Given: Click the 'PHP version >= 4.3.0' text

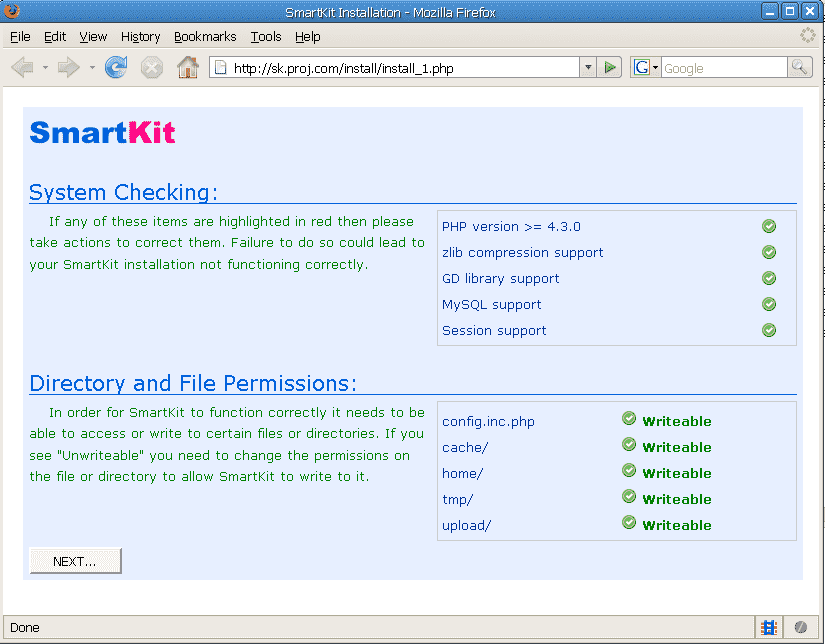Looking at the screenshot, I should tap(511, 227).
